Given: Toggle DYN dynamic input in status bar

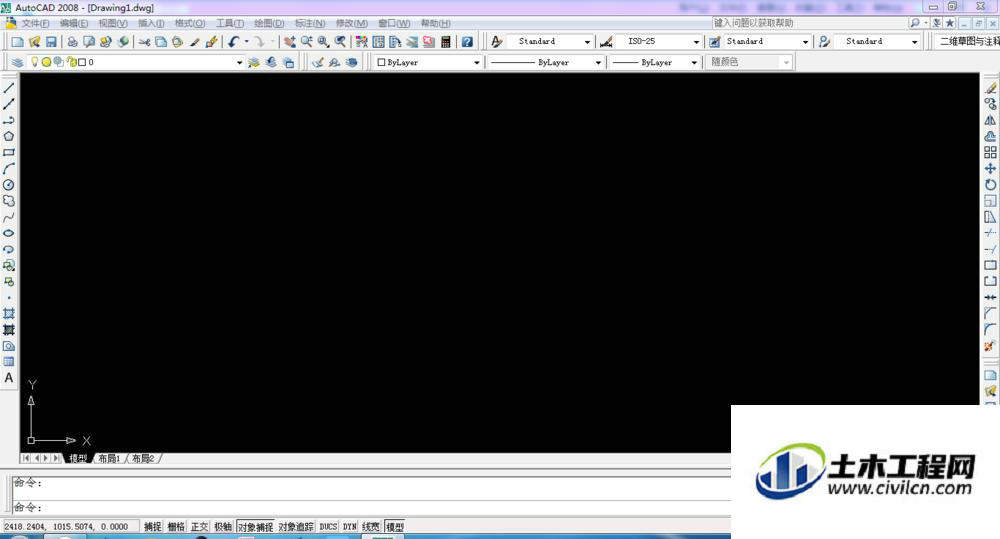Looking at the screenshot, I should (x=349, y=527).
